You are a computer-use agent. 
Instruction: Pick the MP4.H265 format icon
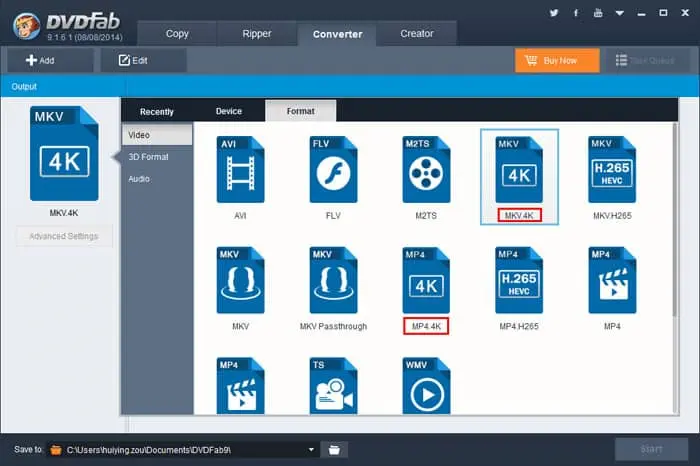pyautogui.click(x=519, y=280)
